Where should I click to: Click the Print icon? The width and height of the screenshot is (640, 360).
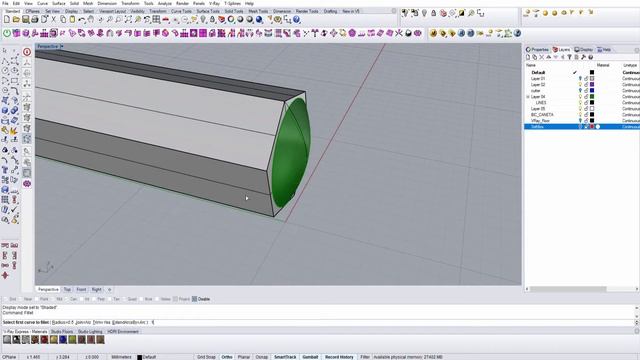point(35,20)
